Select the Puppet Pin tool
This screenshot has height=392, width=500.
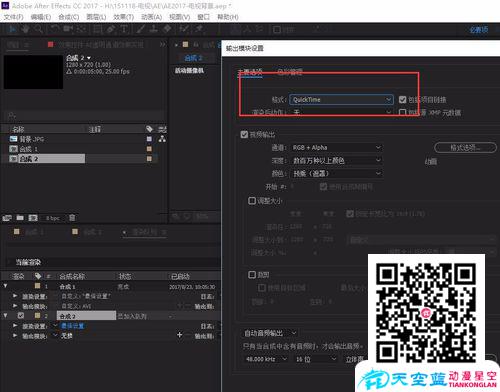199,29
